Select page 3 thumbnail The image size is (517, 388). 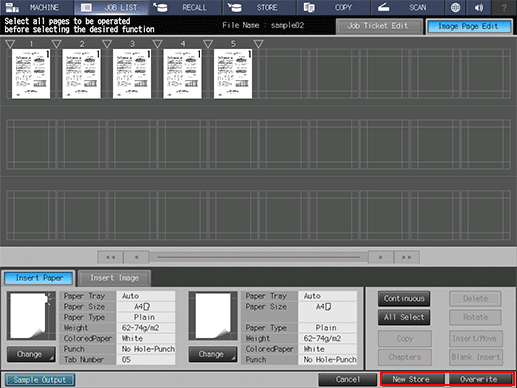point(132,74)
